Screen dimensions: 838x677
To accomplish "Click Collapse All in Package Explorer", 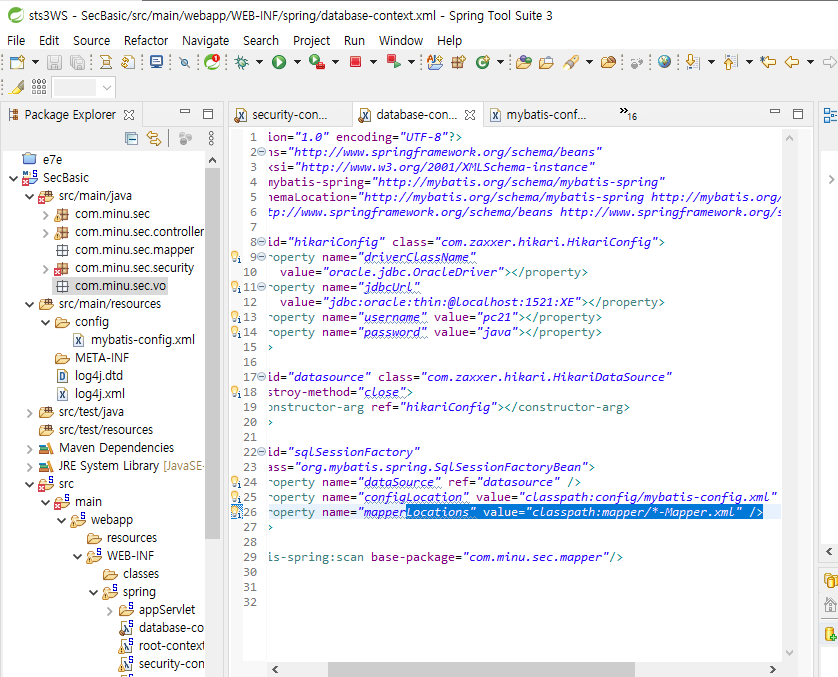I will point(131,138).
